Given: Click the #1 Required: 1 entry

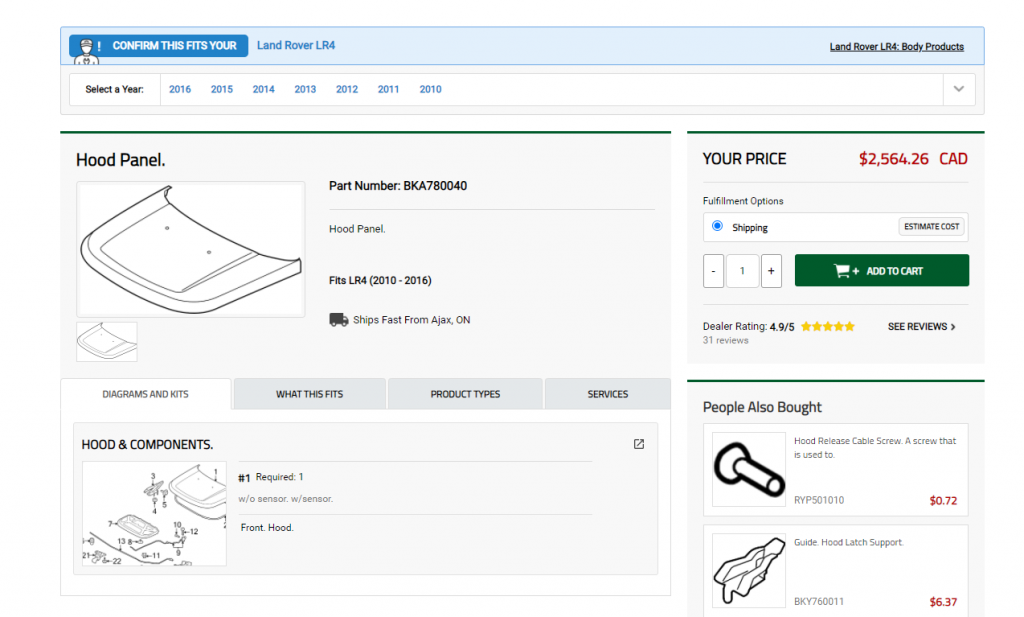Looking at the screenshot, I should pos(271,477).
